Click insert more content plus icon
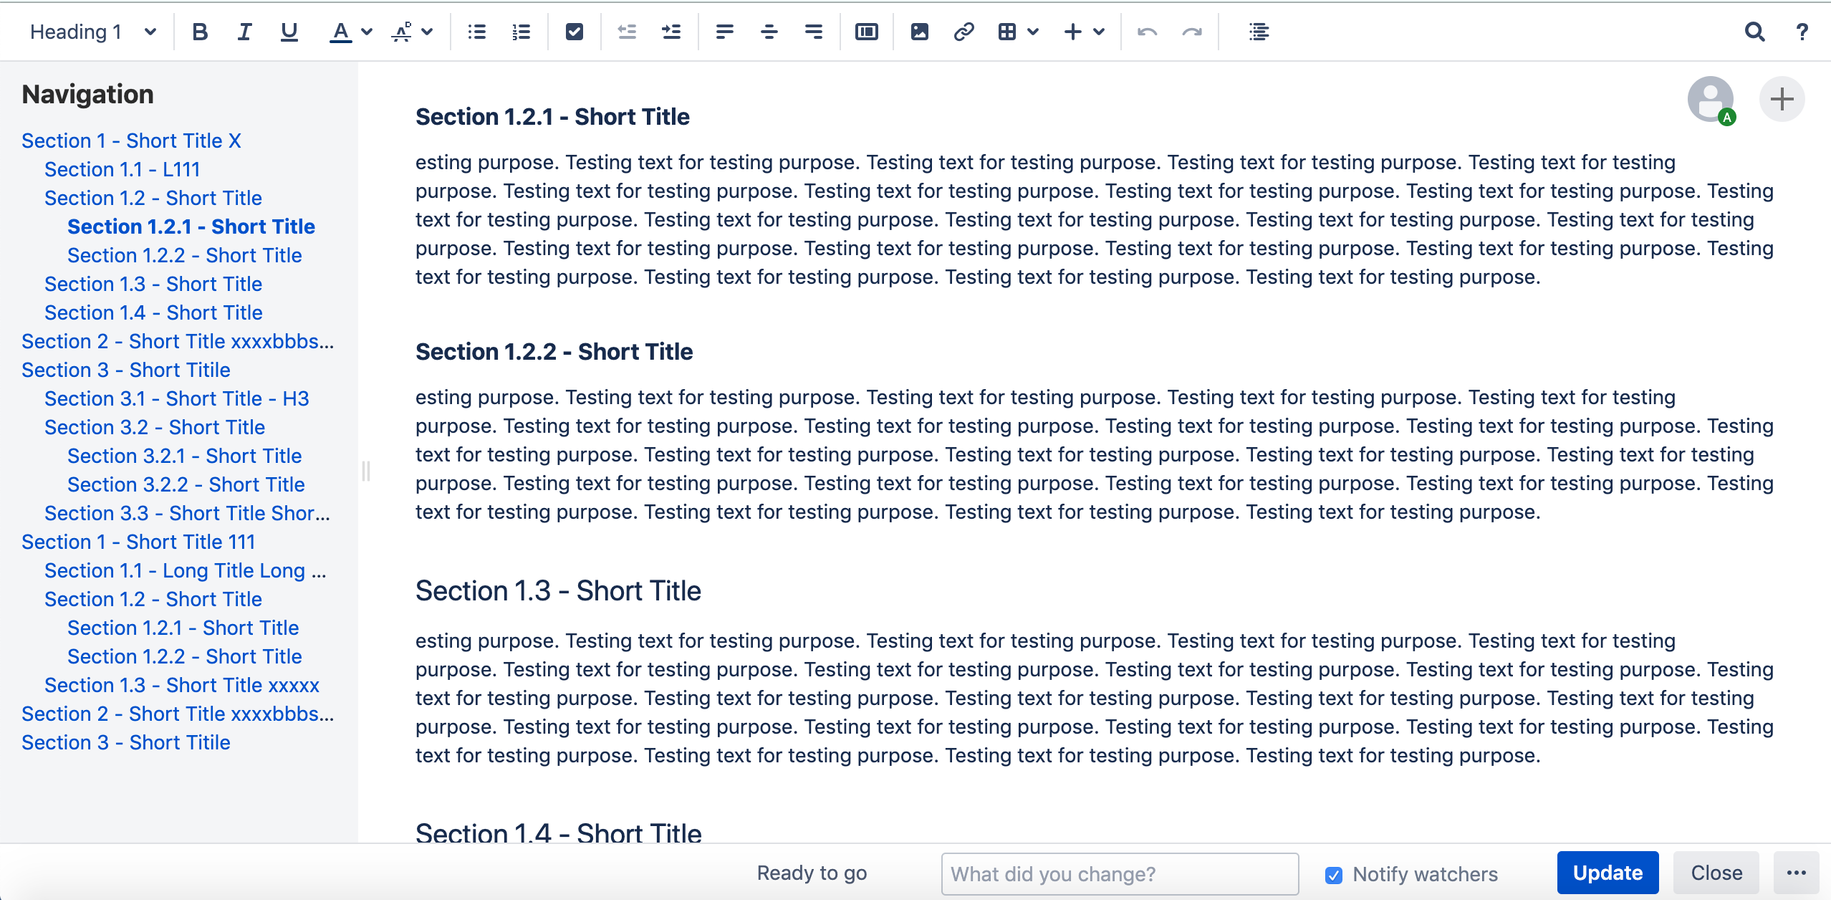This screenshot has width=1831, height=900. pos(1073,32)
